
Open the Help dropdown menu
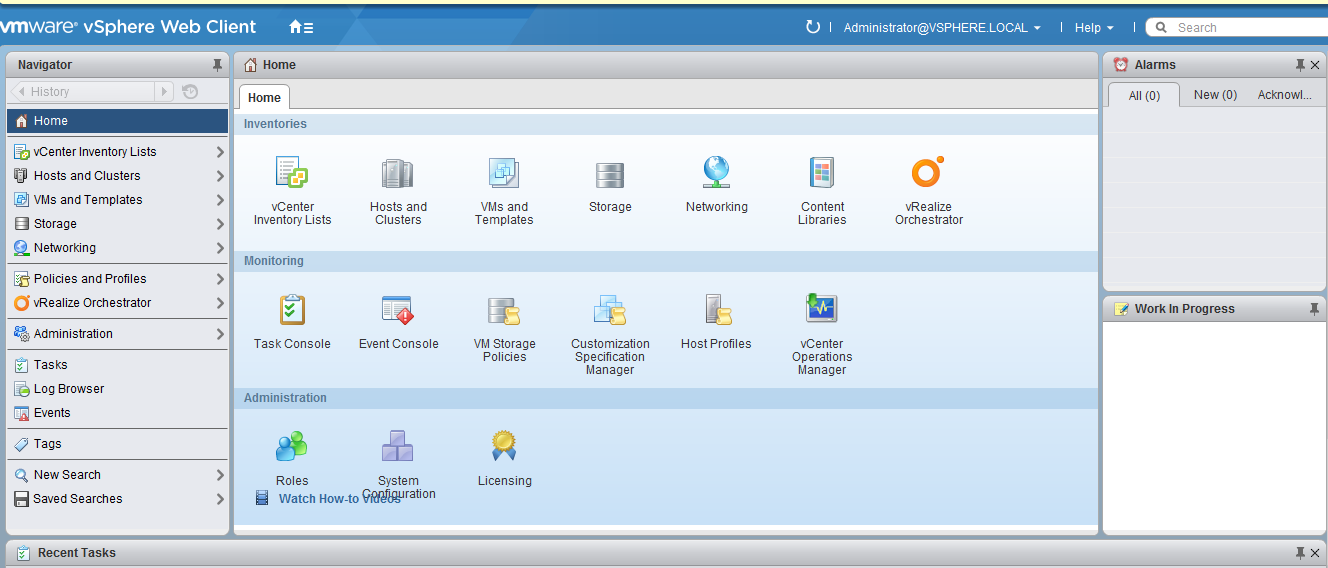[x=1094, y=28]
